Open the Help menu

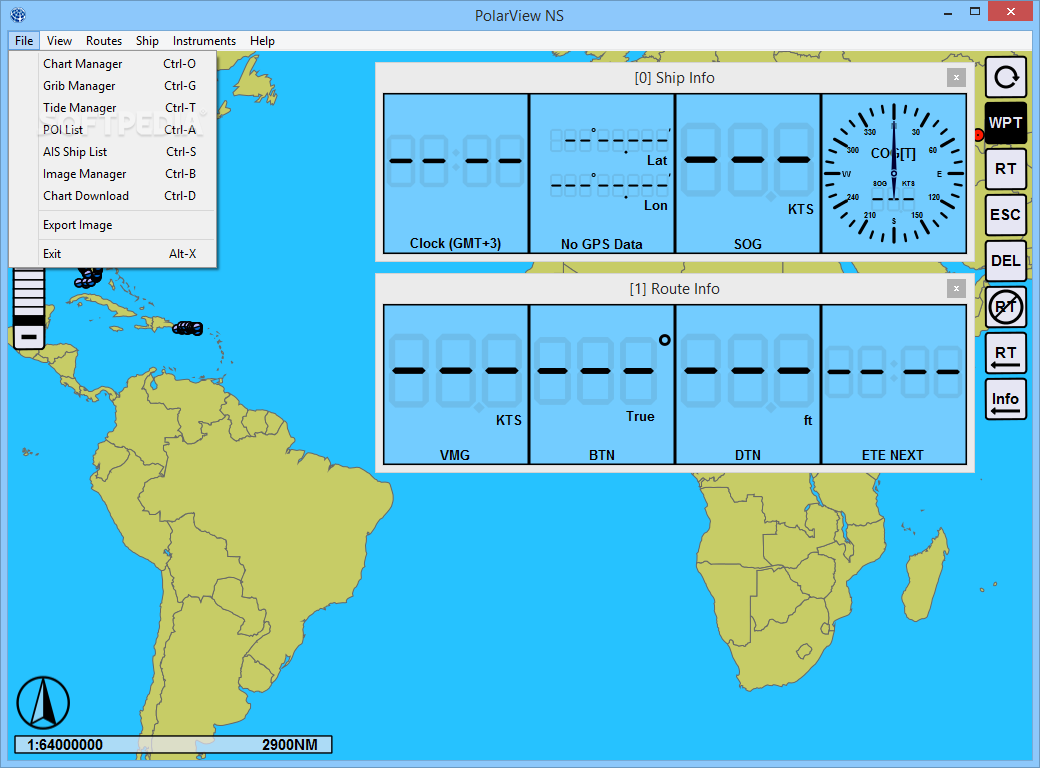pos(262,40)
